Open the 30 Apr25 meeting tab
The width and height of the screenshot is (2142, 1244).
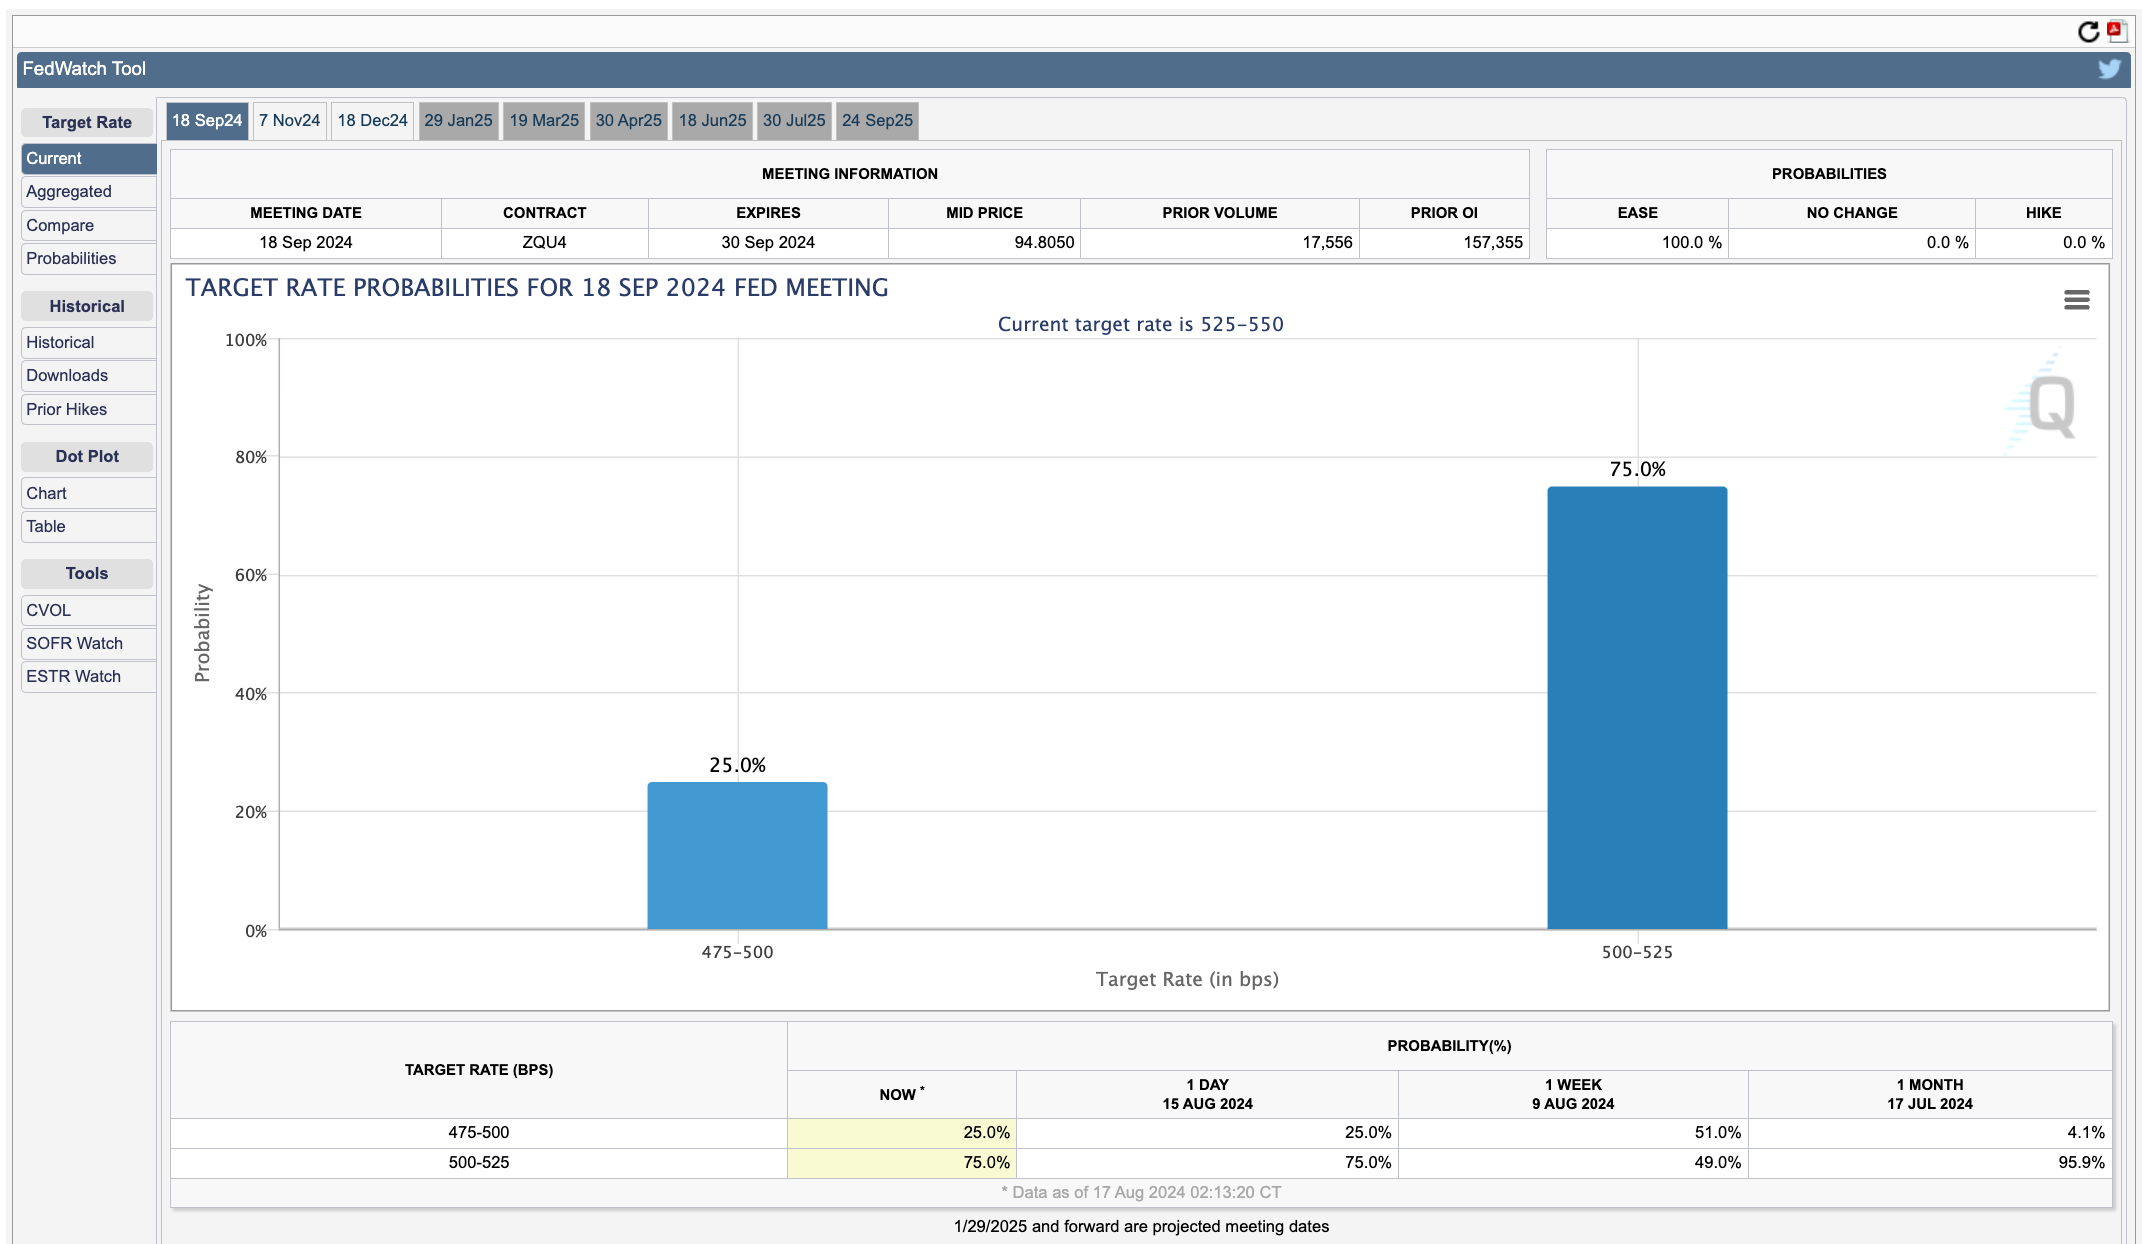[629, 121]
